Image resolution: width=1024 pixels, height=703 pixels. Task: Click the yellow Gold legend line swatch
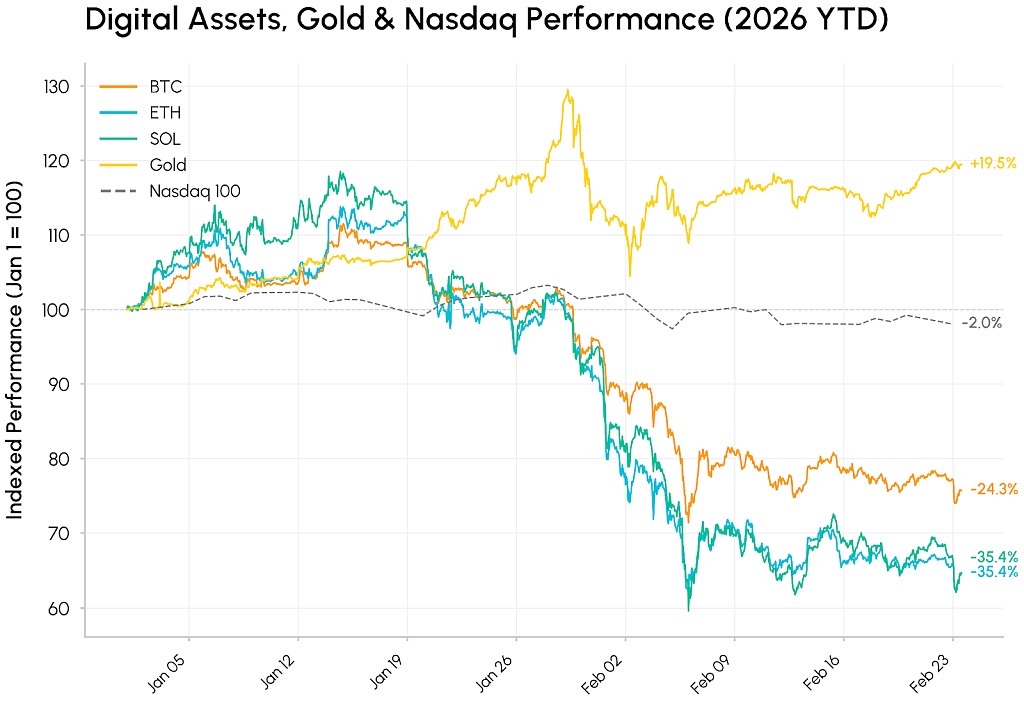point(119,165)
